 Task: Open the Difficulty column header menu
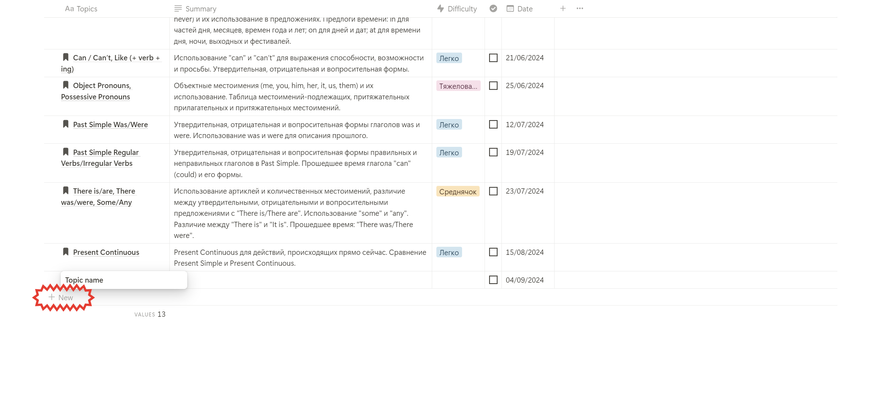point(457,8)
